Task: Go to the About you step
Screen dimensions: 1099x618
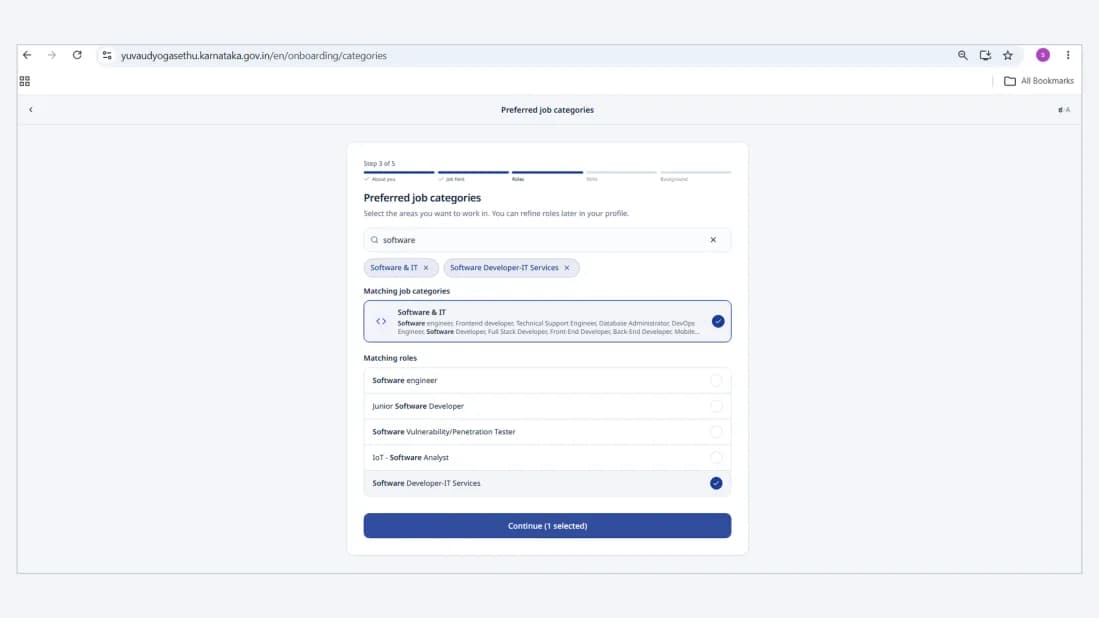Action: 381,179
